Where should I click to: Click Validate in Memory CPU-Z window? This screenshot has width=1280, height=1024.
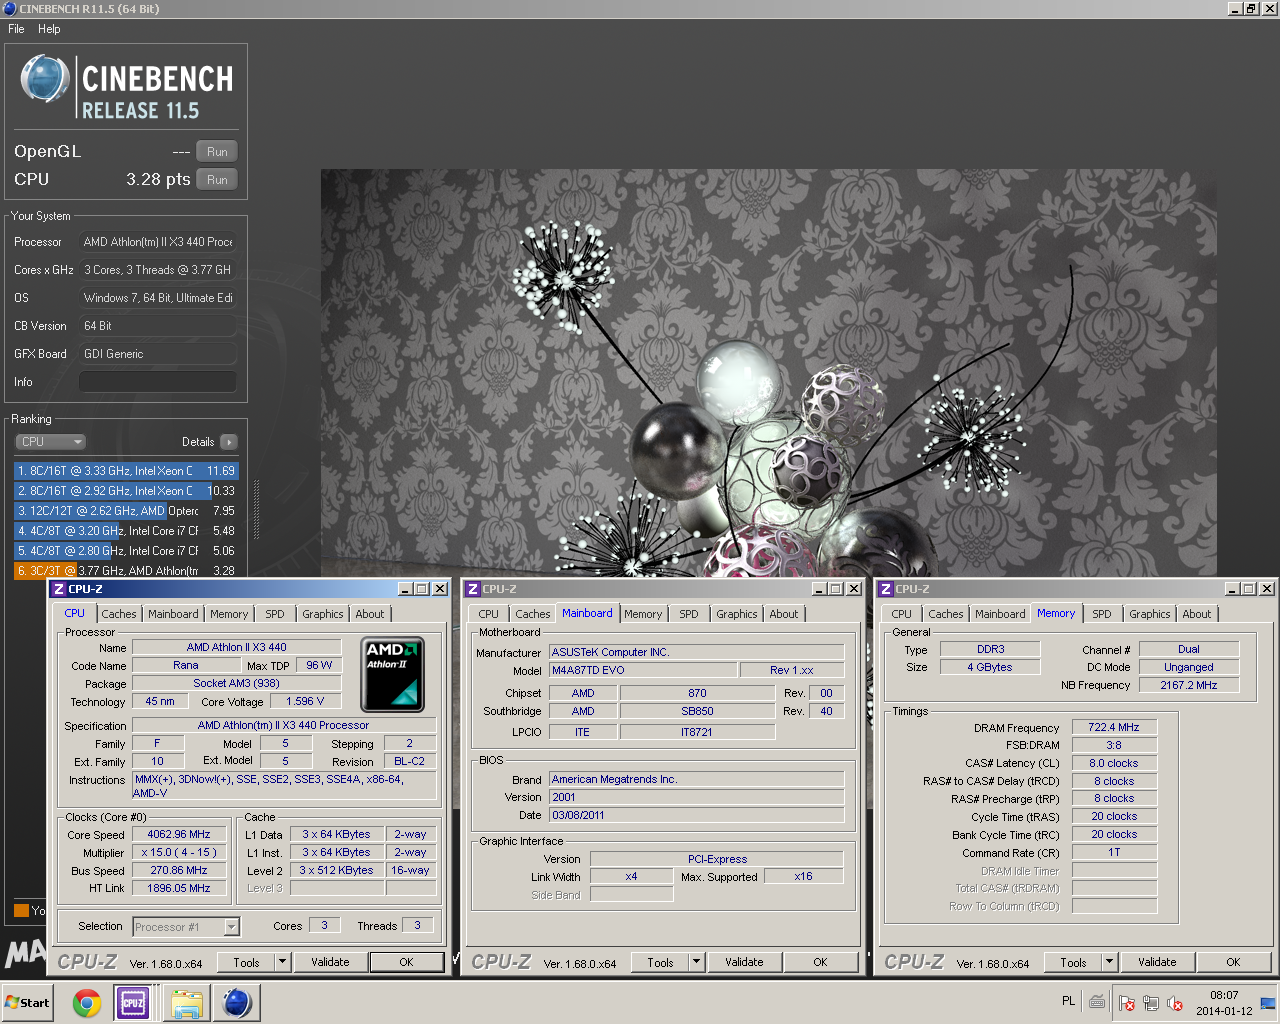coord(1157,962)
